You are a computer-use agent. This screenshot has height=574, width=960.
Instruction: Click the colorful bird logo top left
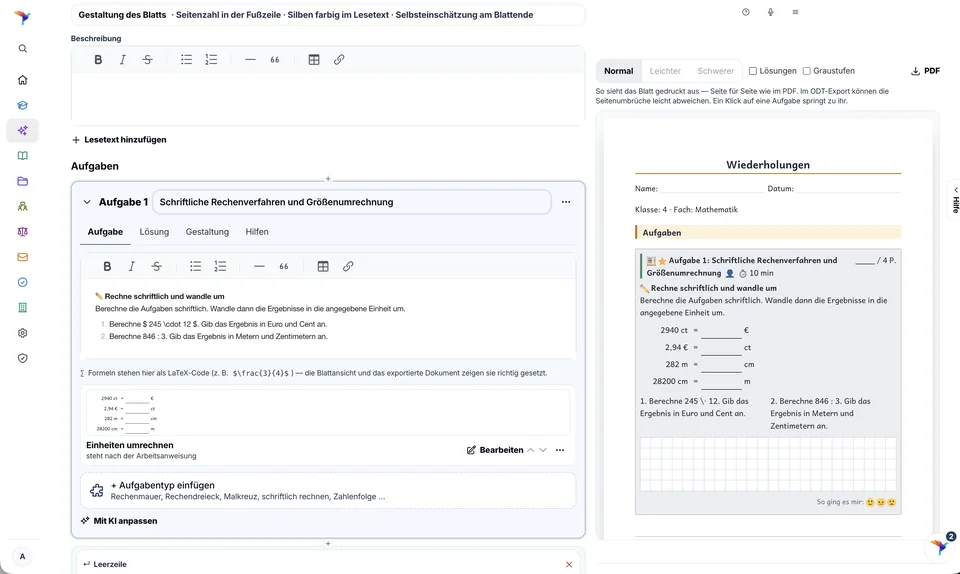pos(23,17)
